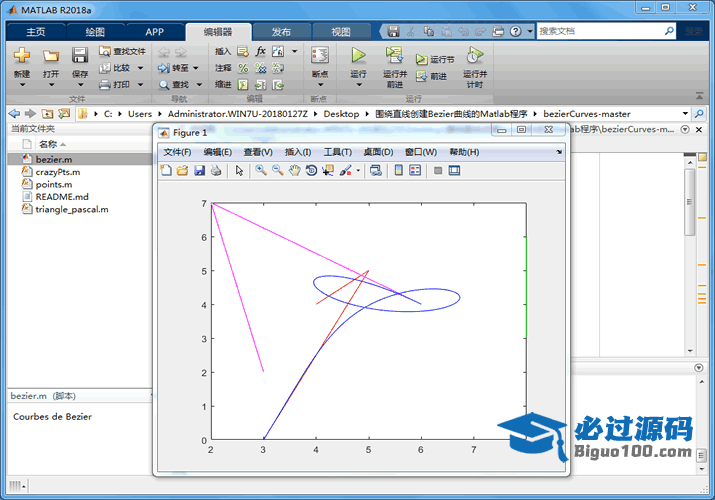Click Insert Legend icon in Figure 1

pyautogui.click(x=415, y=170)
